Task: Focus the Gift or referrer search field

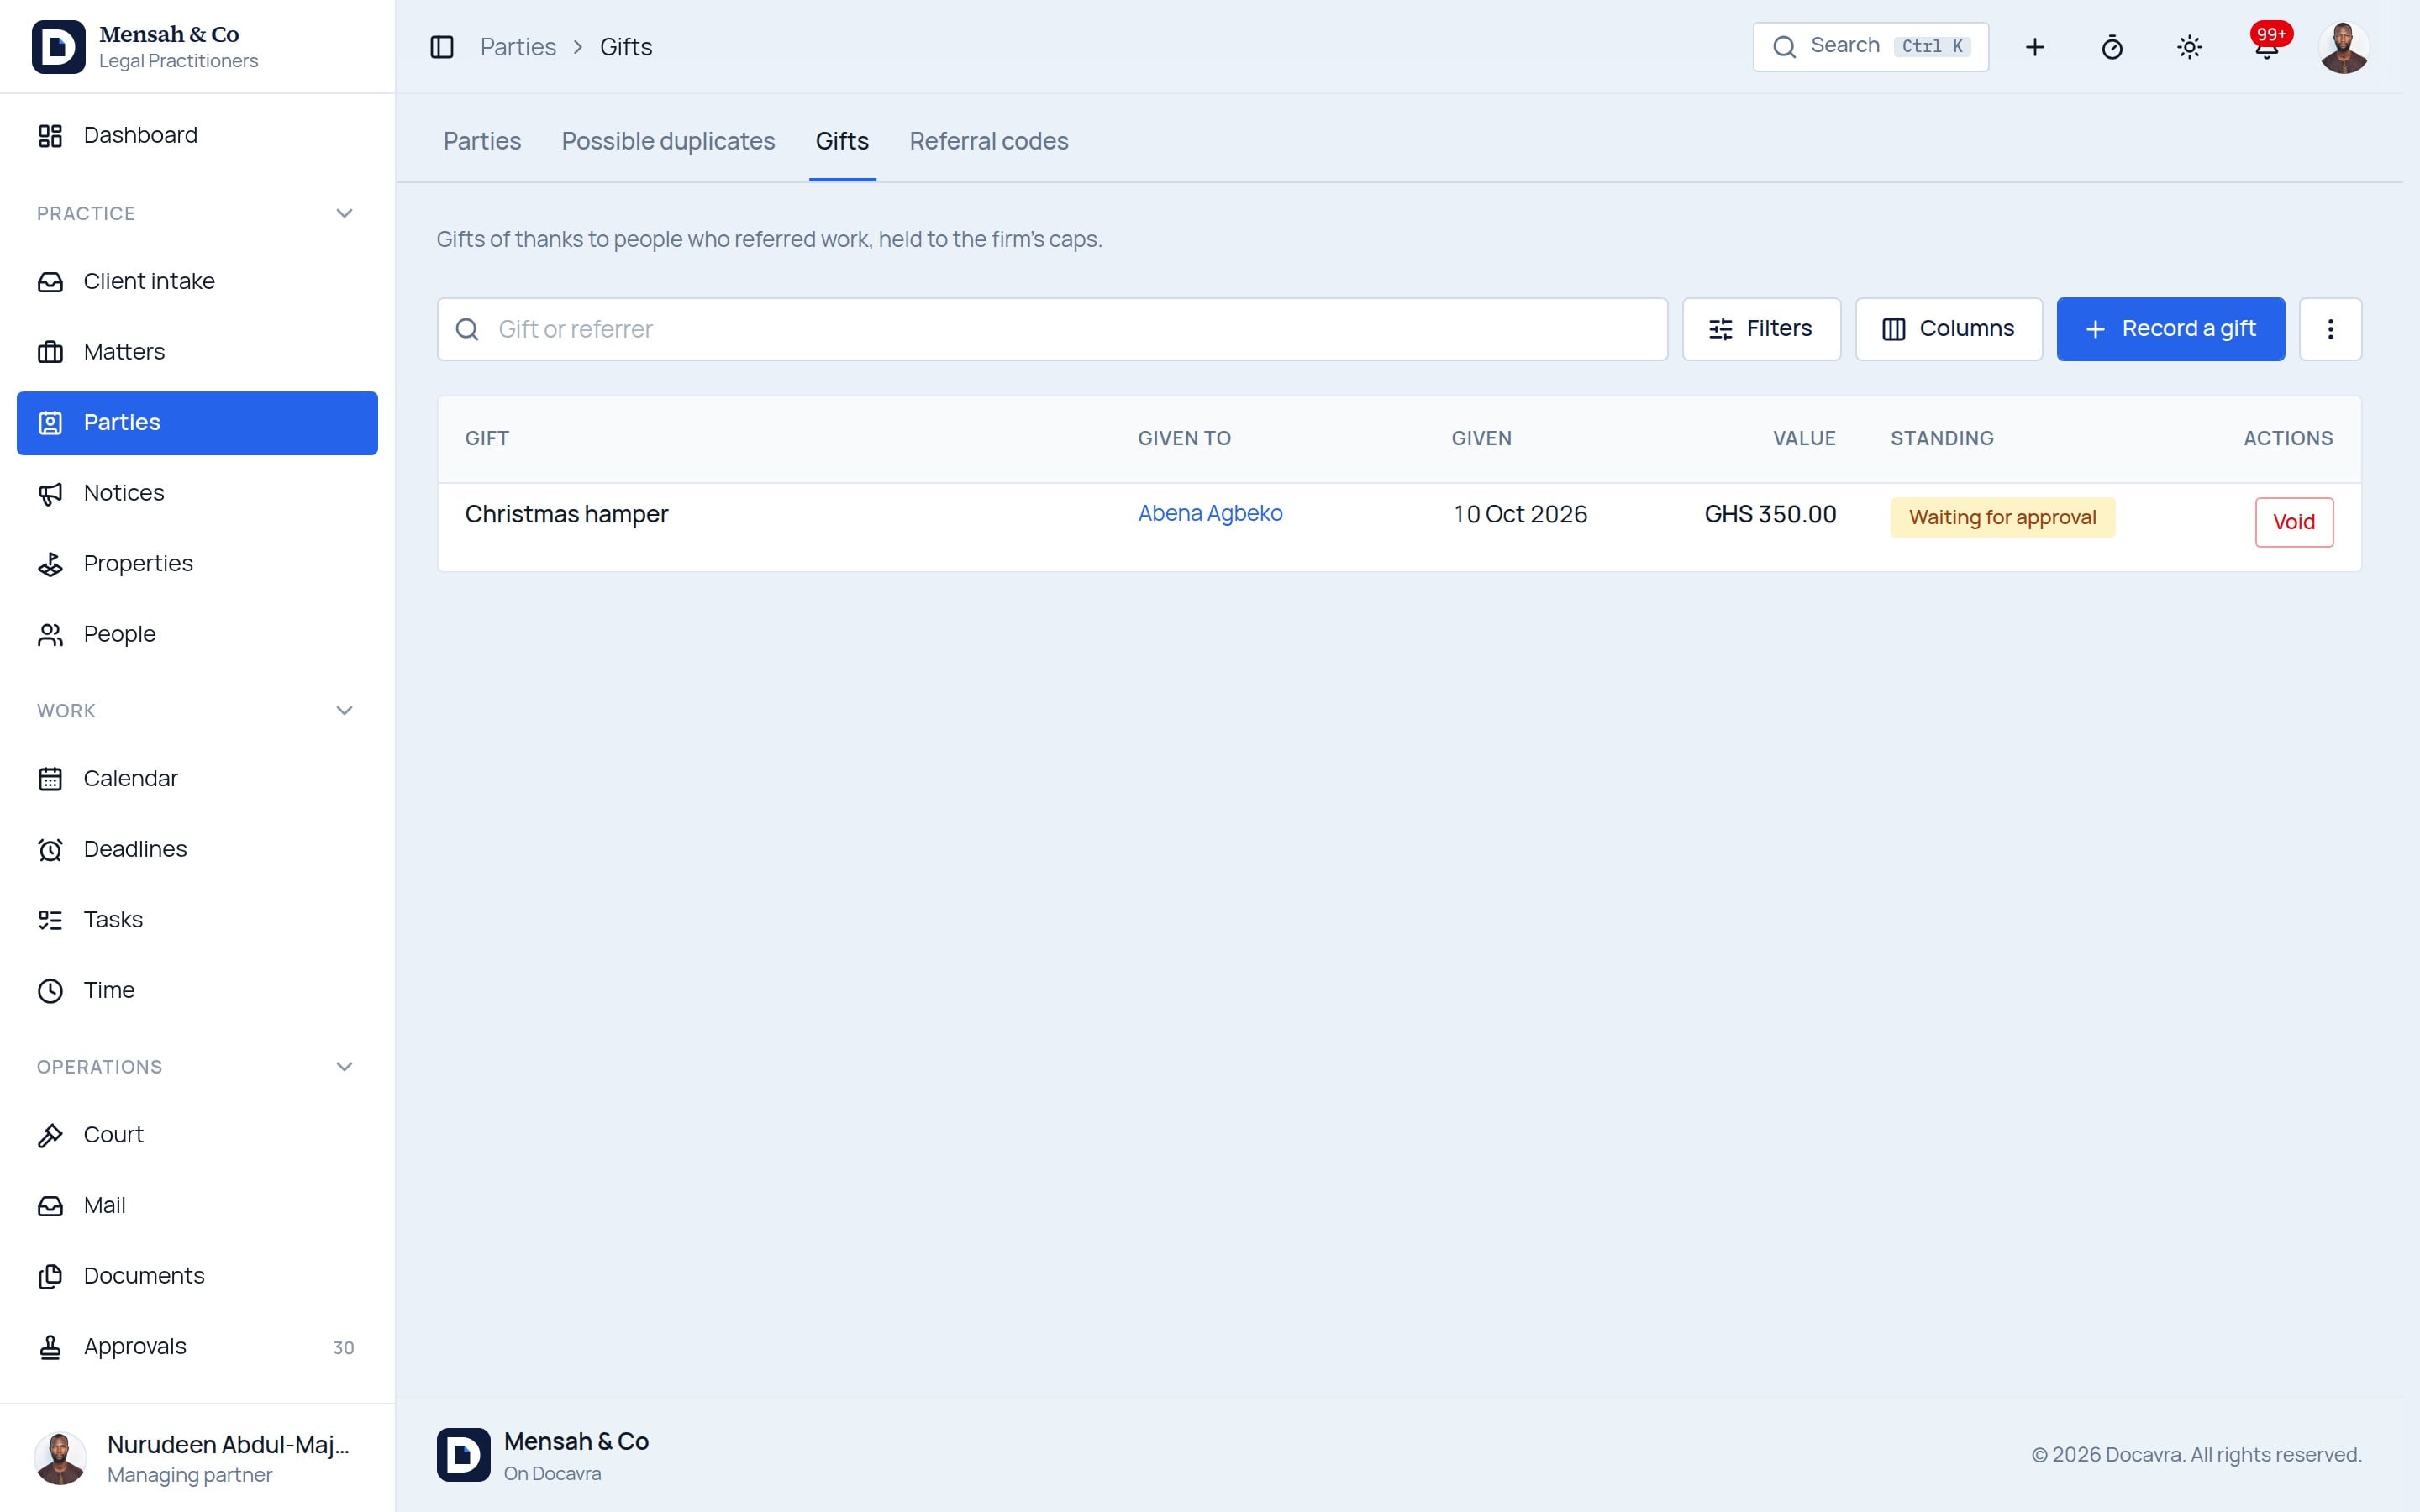Action: 1052,329
